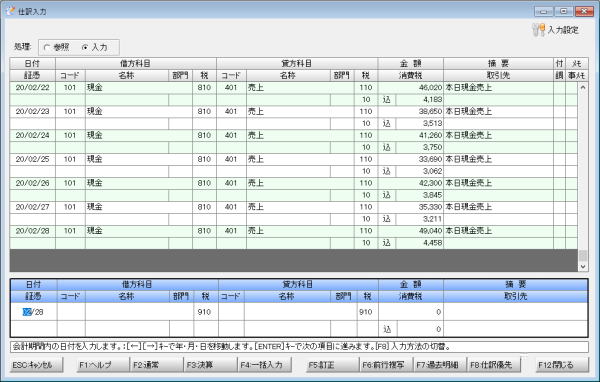Click the 摘要 field in entry row
600x382 pixels.
tap(515, 312)
